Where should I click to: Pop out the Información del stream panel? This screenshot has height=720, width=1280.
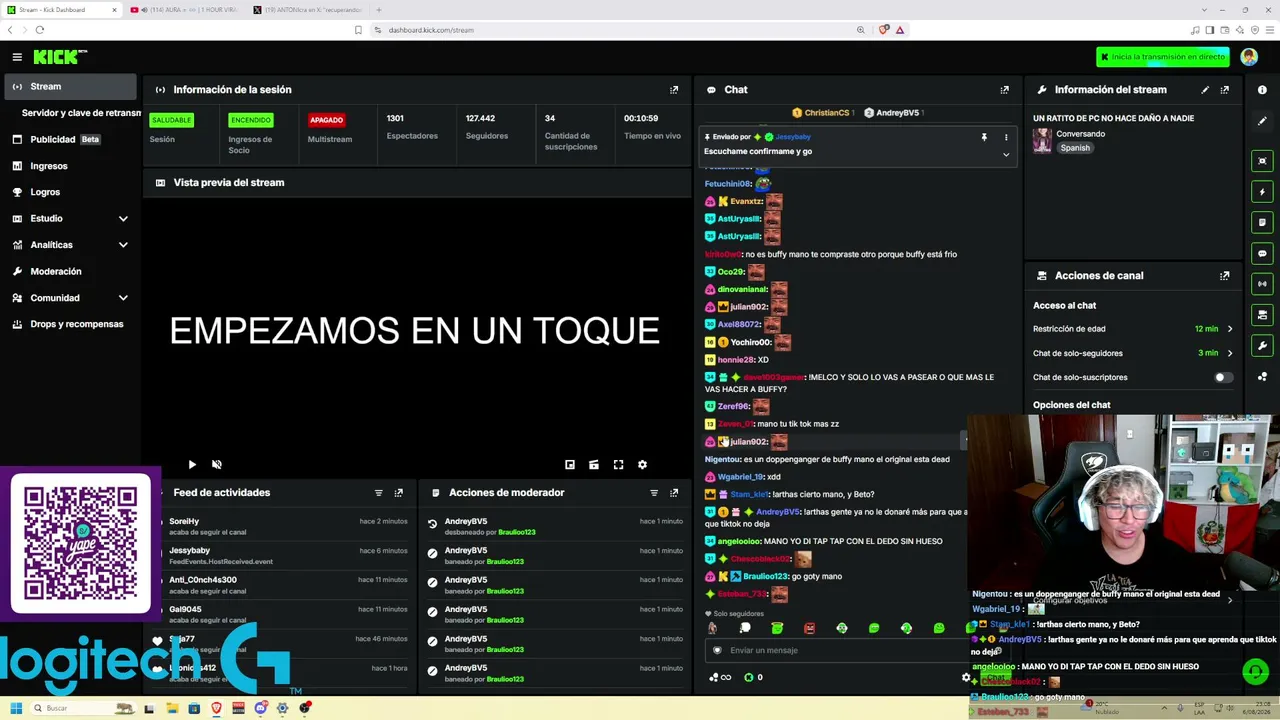pos(1225,90)
